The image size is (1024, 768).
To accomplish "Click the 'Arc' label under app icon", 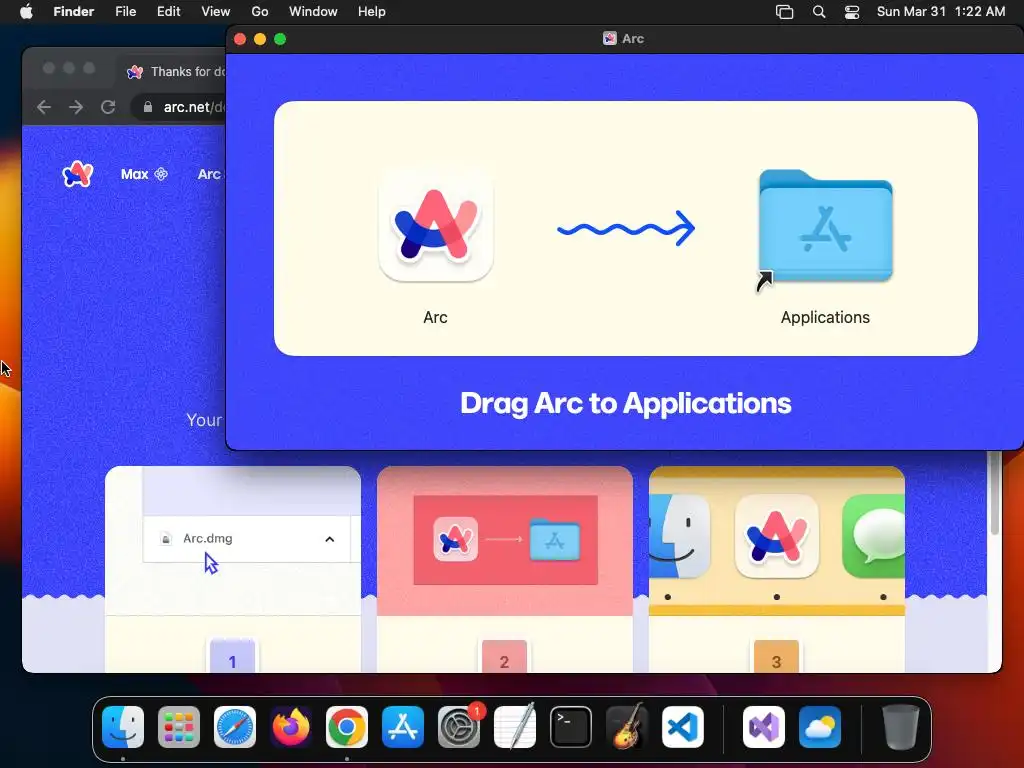I will tap(436, 317).
